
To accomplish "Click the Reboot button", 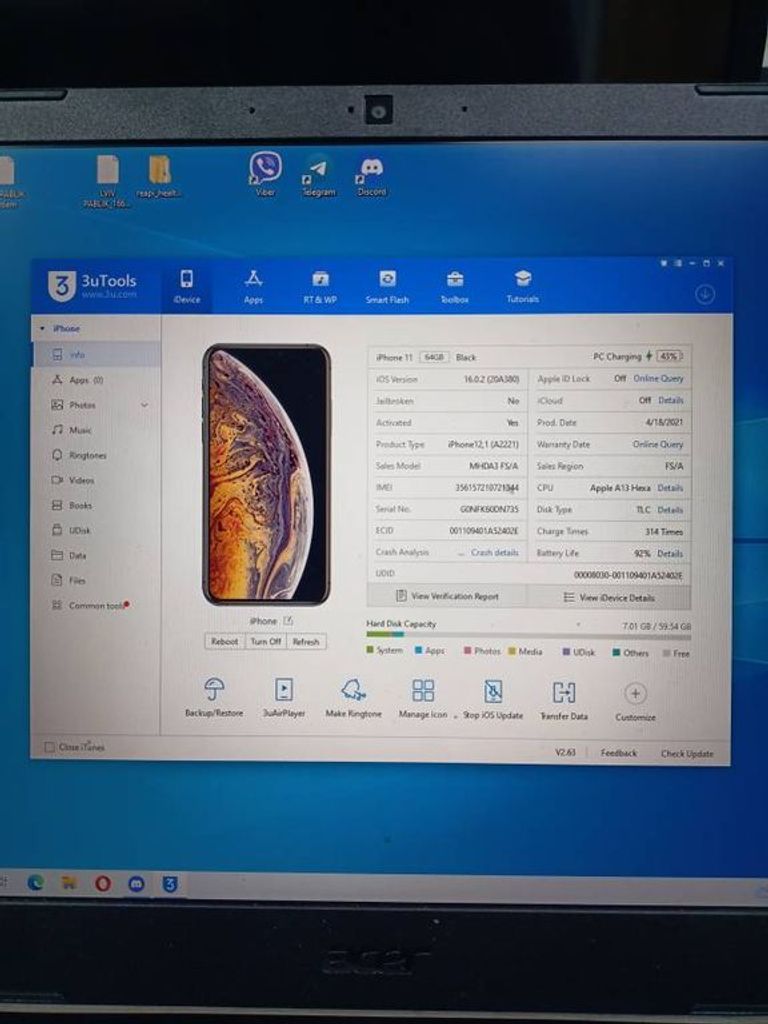I will pos(225,642).
